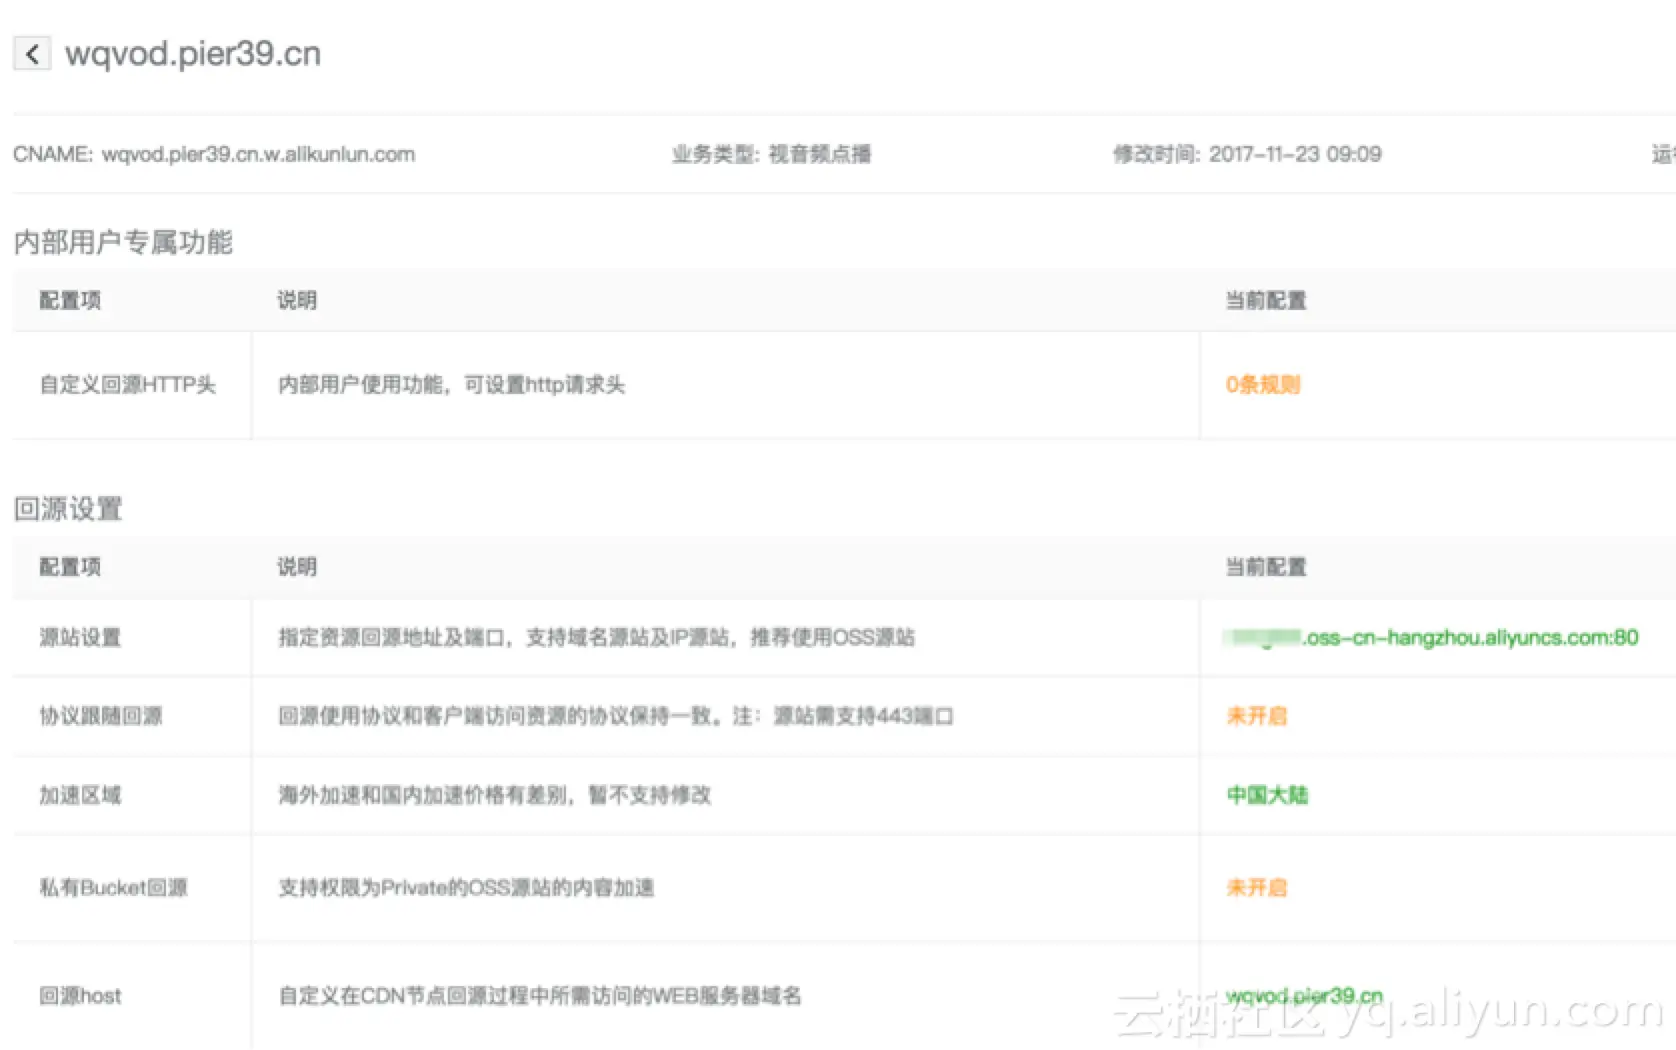Click the 回源设置 section heading

(x=68, y=509)
